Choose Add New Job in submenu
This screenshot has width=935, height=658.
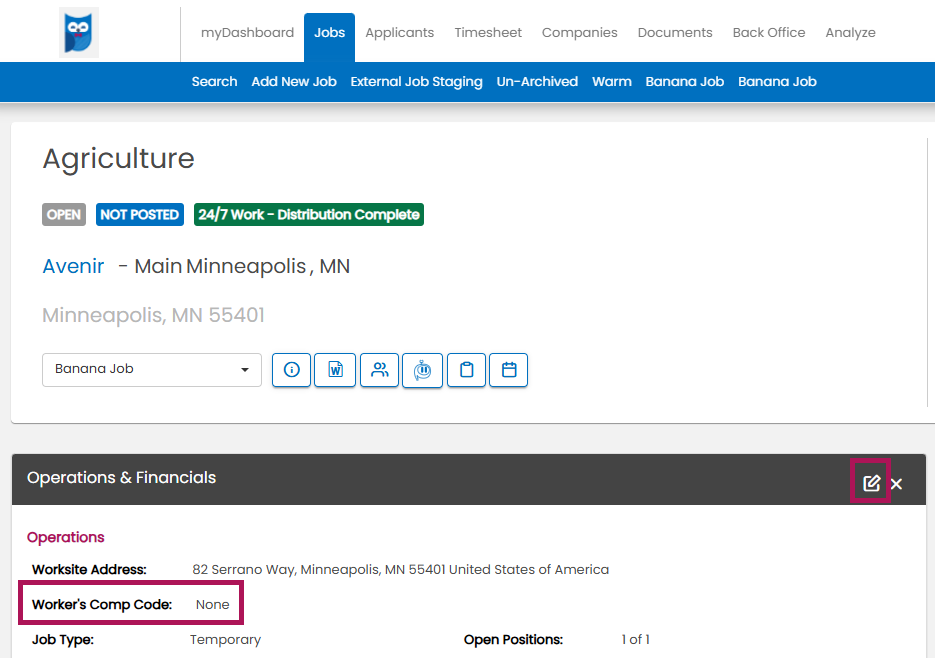pos(294,82)
